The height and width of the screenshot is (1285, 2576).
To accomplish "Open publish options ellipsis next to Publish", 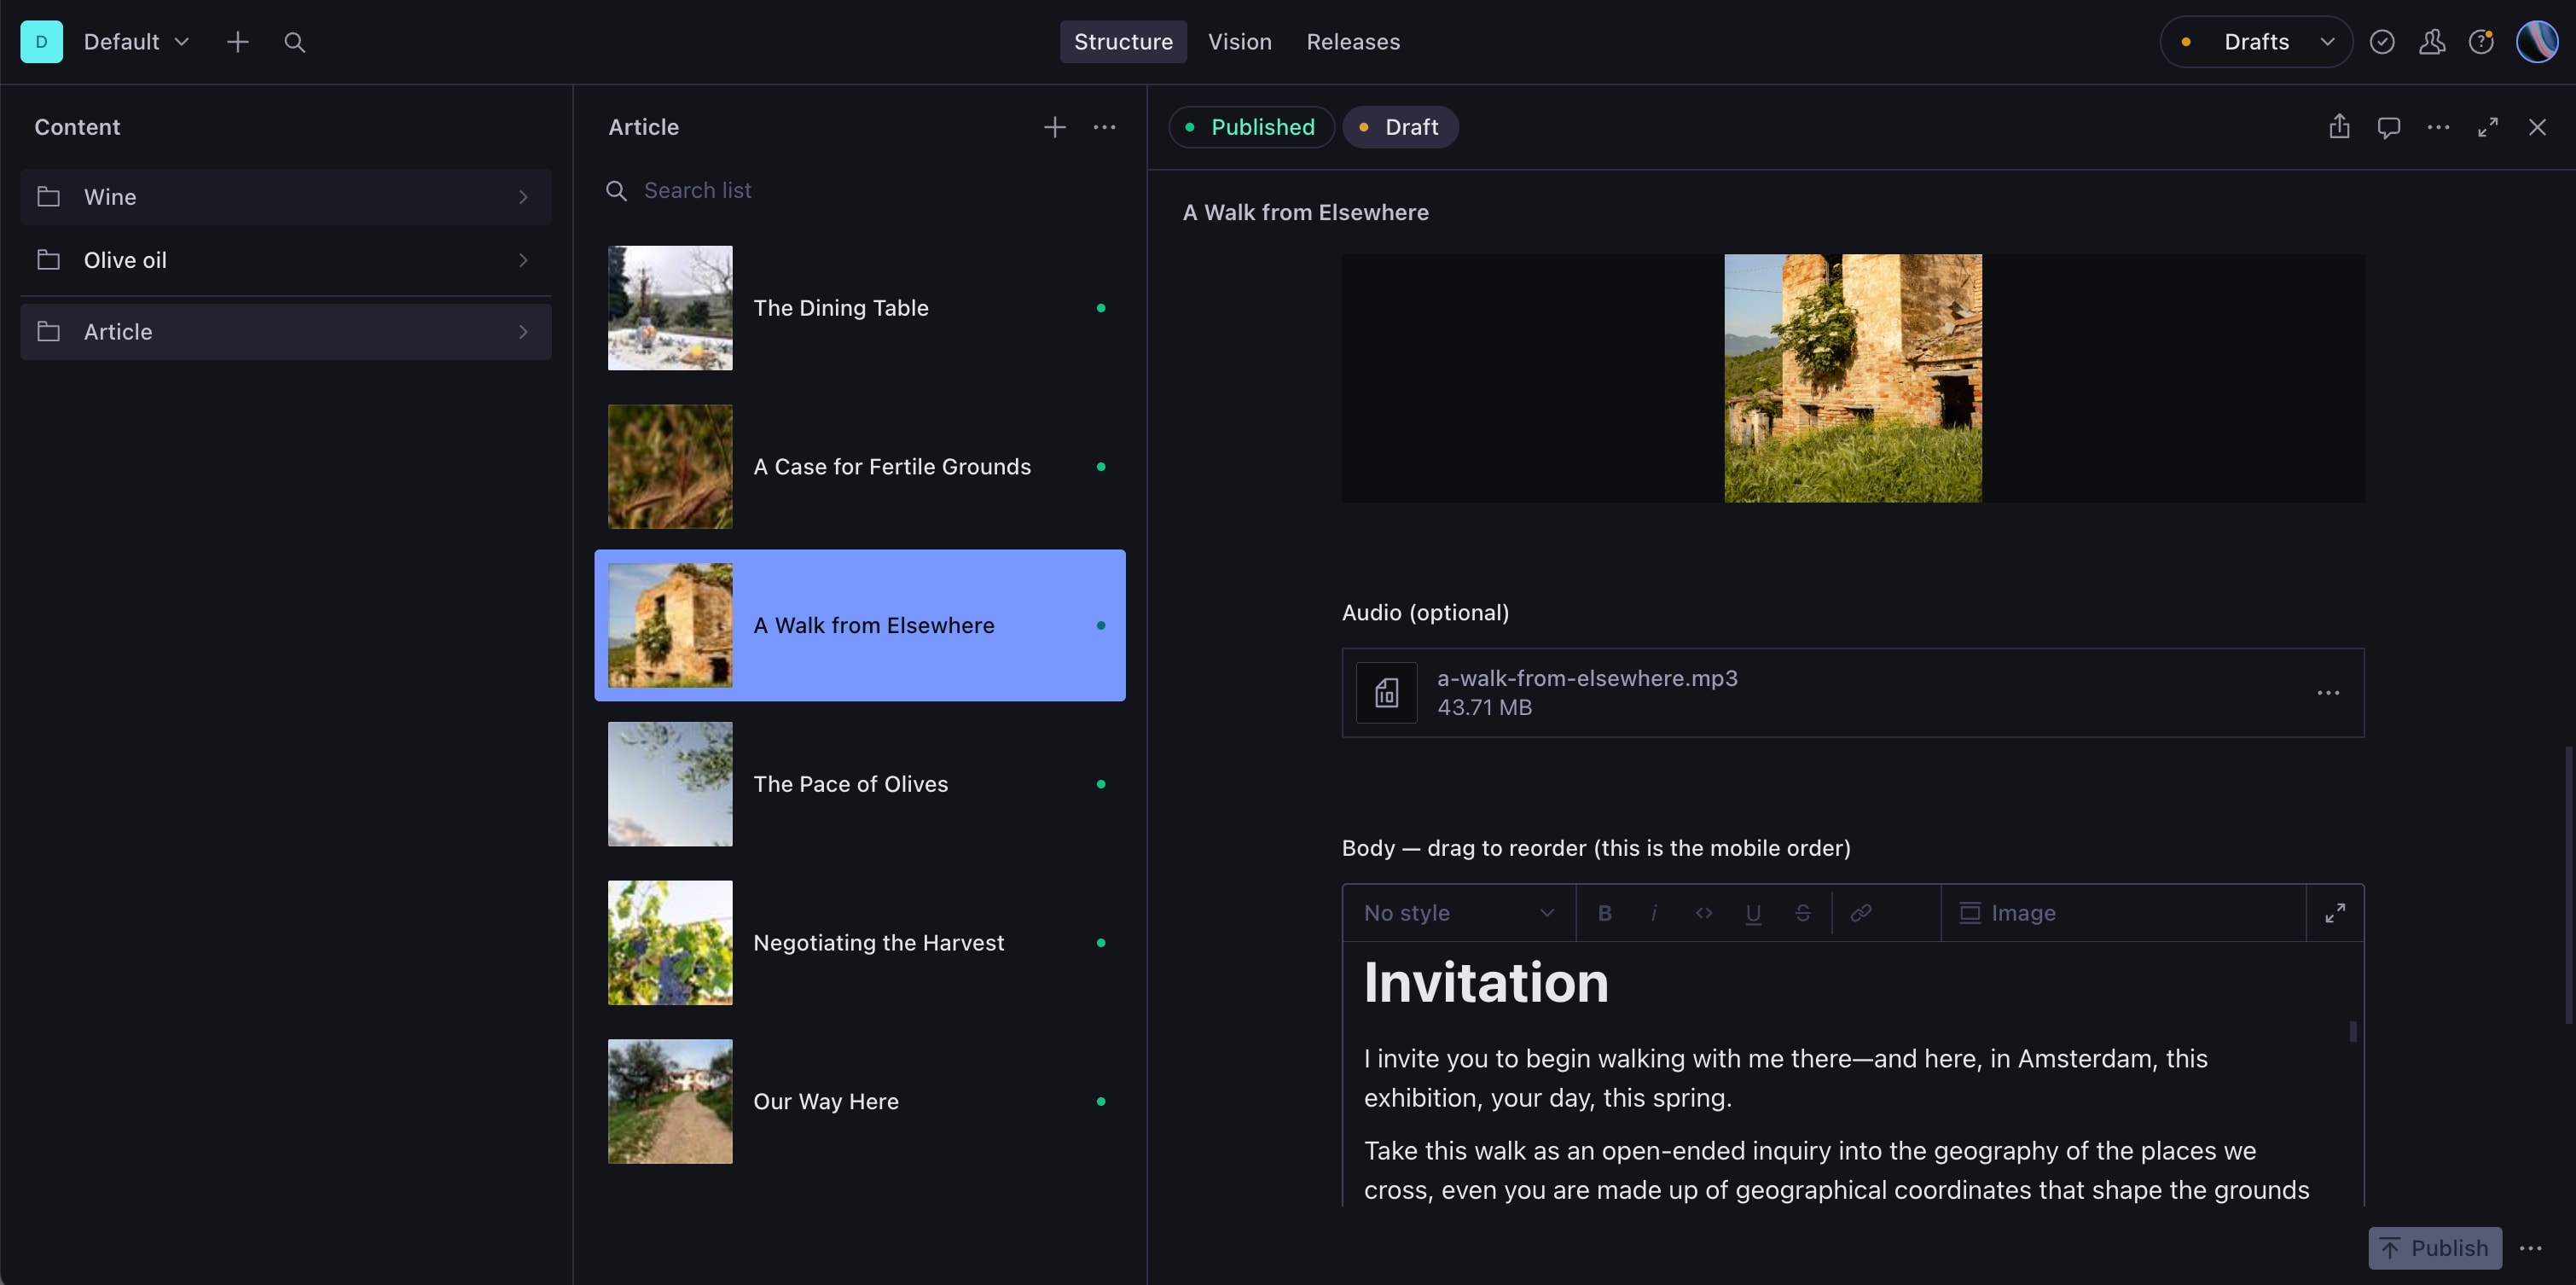I will 2531,1248.
